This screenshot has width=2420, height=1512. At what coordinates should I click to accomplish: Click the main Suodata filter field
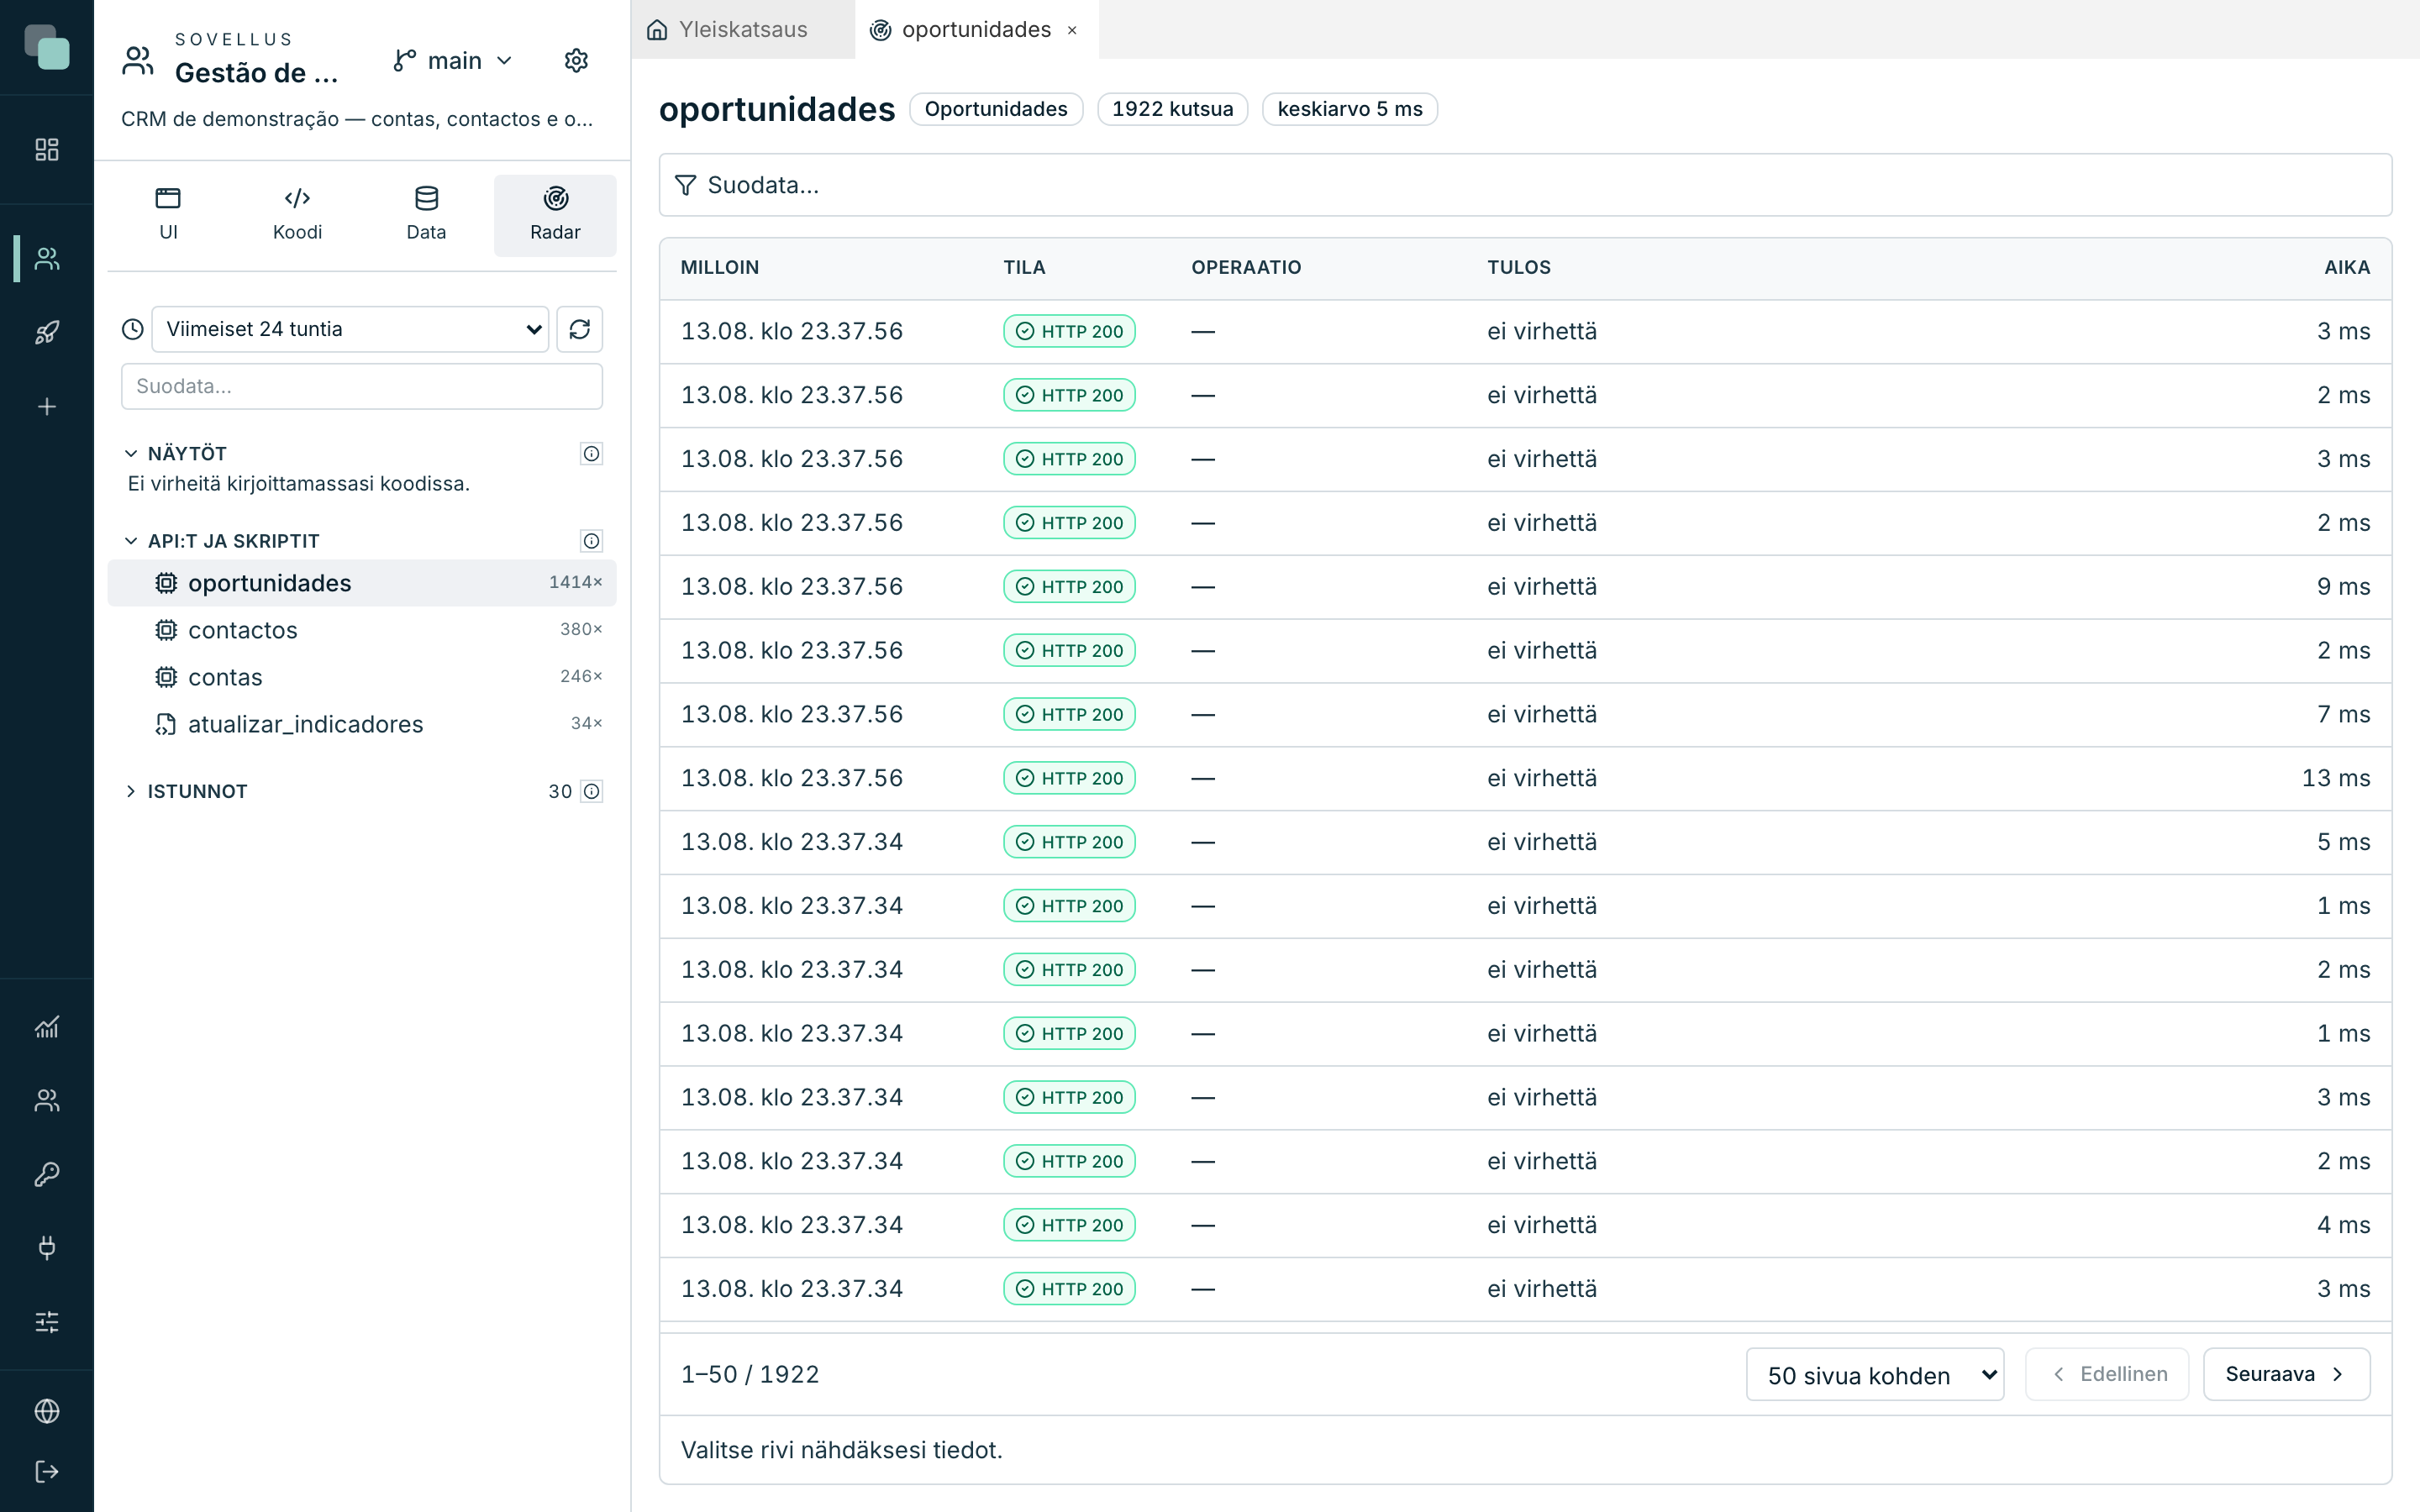click(x=1525, y=185)
